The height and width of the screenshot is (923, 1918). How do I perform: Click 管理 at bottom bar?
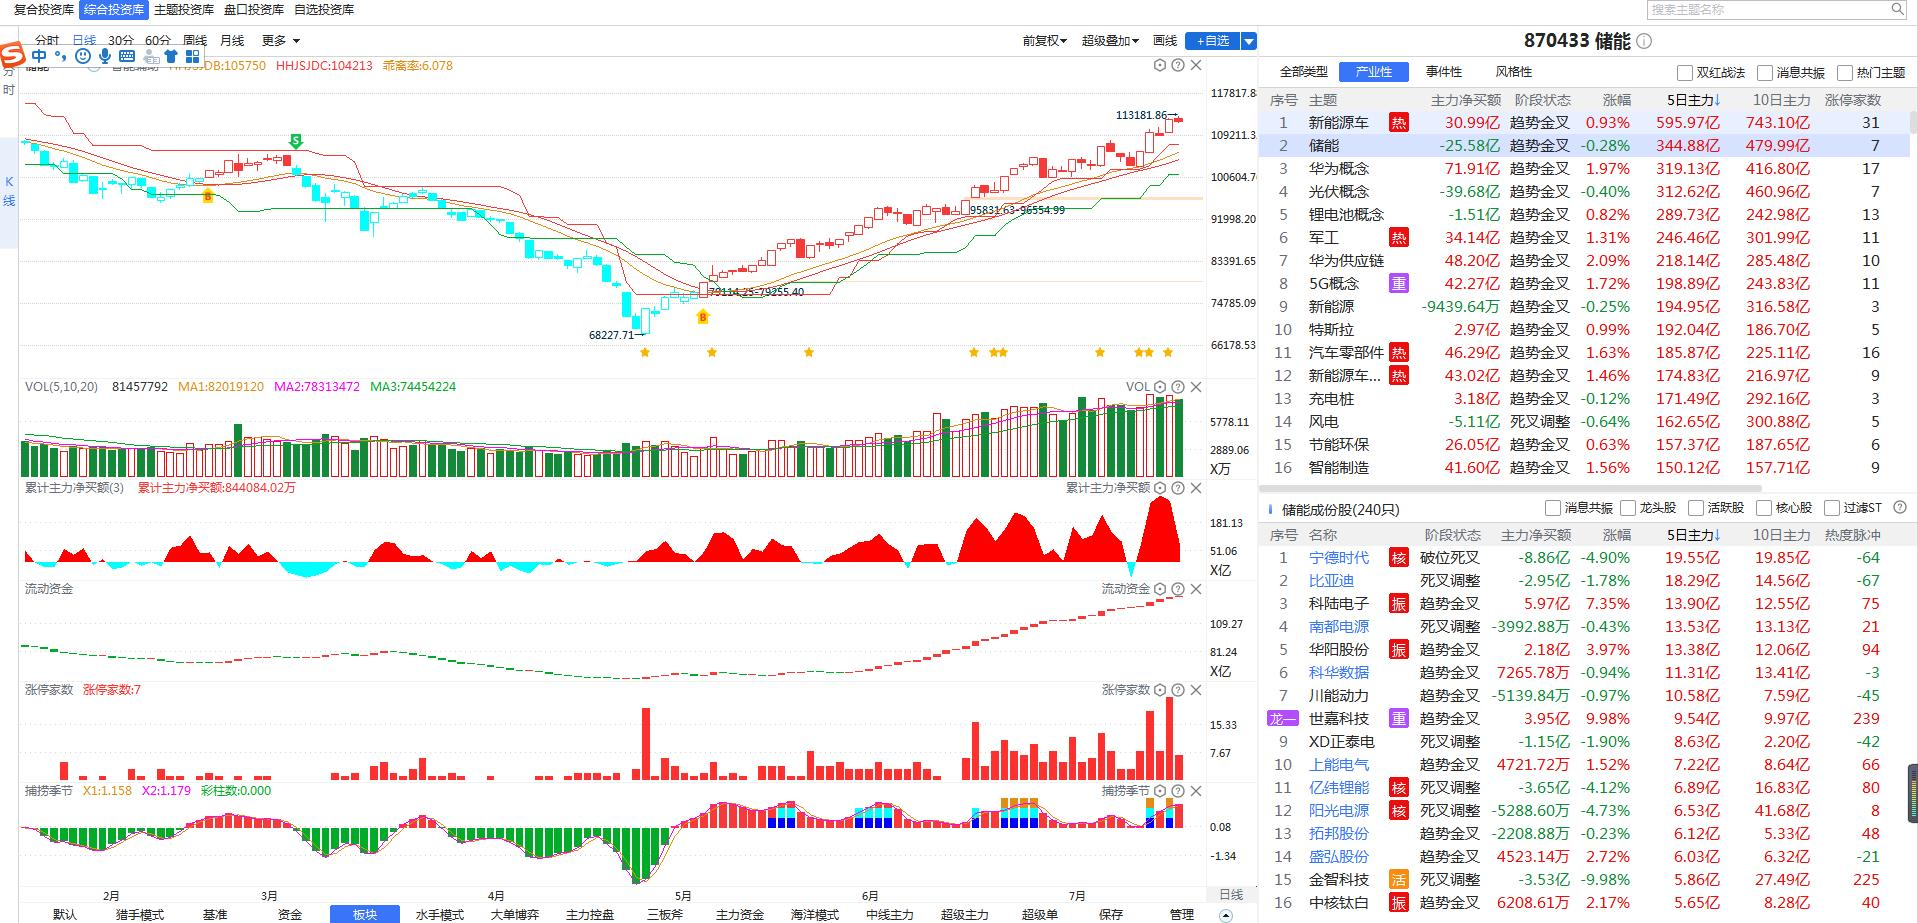(1181, 914)
